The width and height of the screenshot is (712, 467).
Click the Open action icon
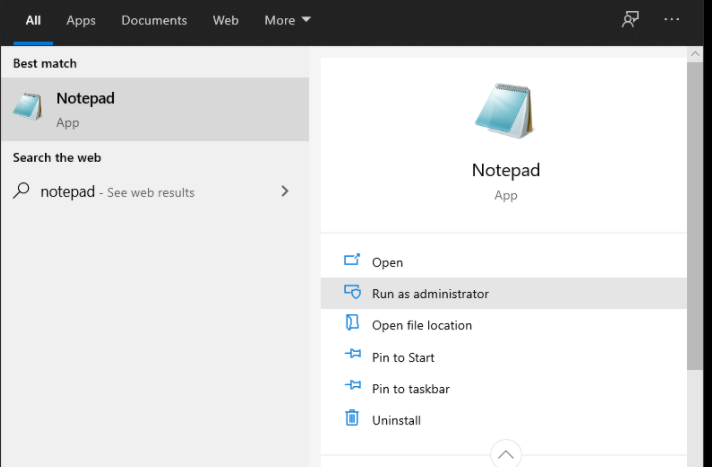tap(352, 260)
